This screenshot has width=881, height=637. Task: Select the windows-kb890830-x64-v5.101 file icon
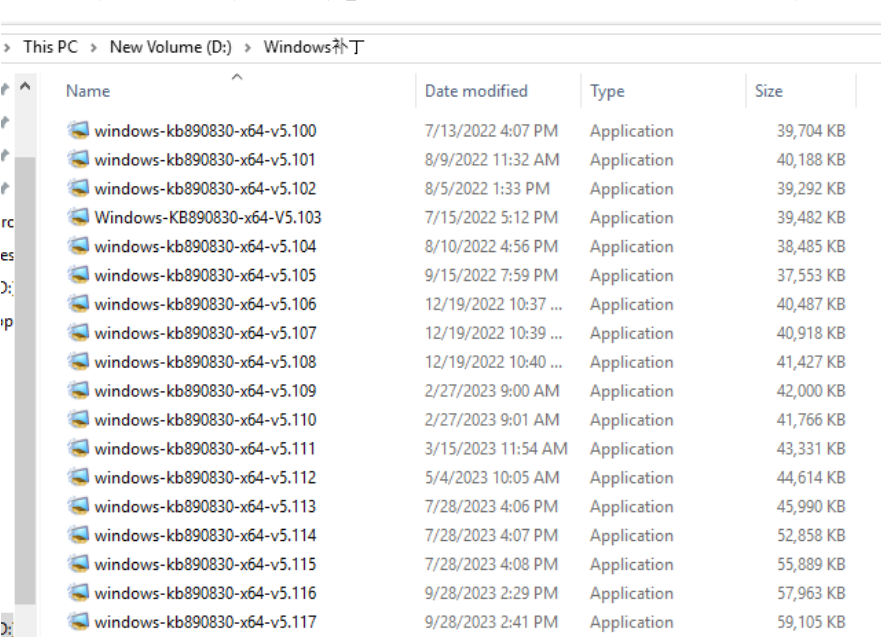[78, 160]
